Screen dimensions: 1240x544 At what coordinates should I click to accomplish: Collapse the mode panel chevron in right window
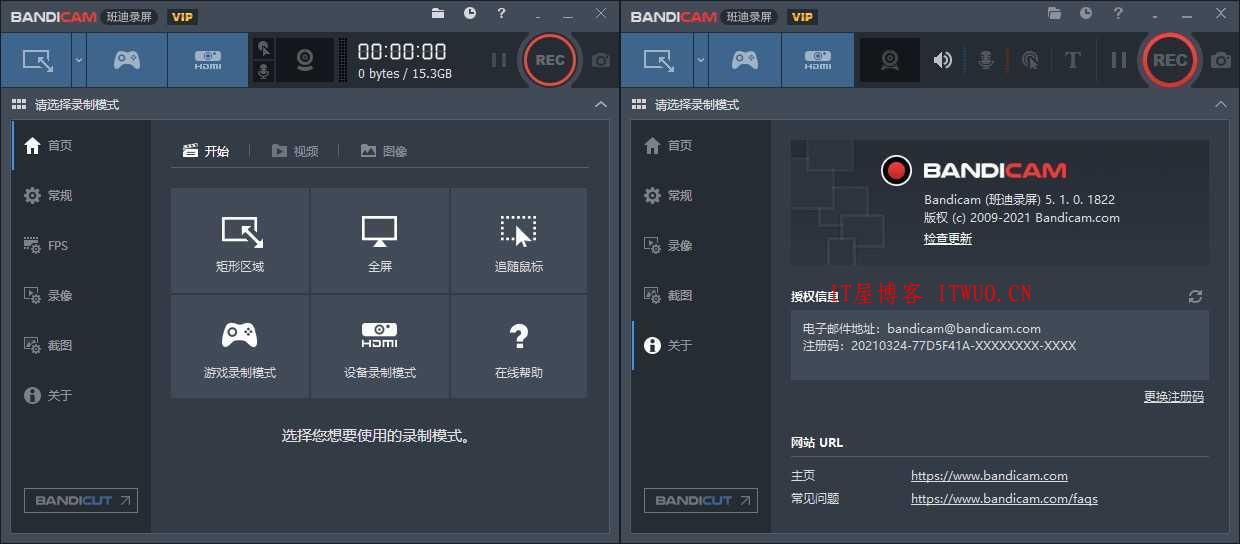click(1220, 104)
